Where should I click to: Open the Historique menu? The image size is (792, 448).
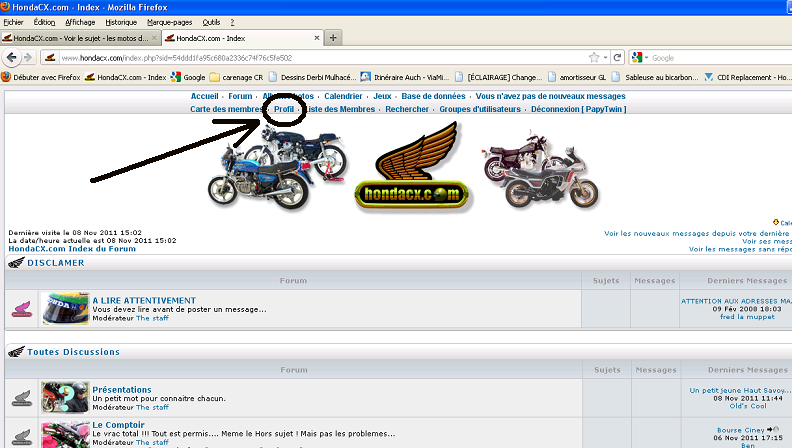(121, 22)
